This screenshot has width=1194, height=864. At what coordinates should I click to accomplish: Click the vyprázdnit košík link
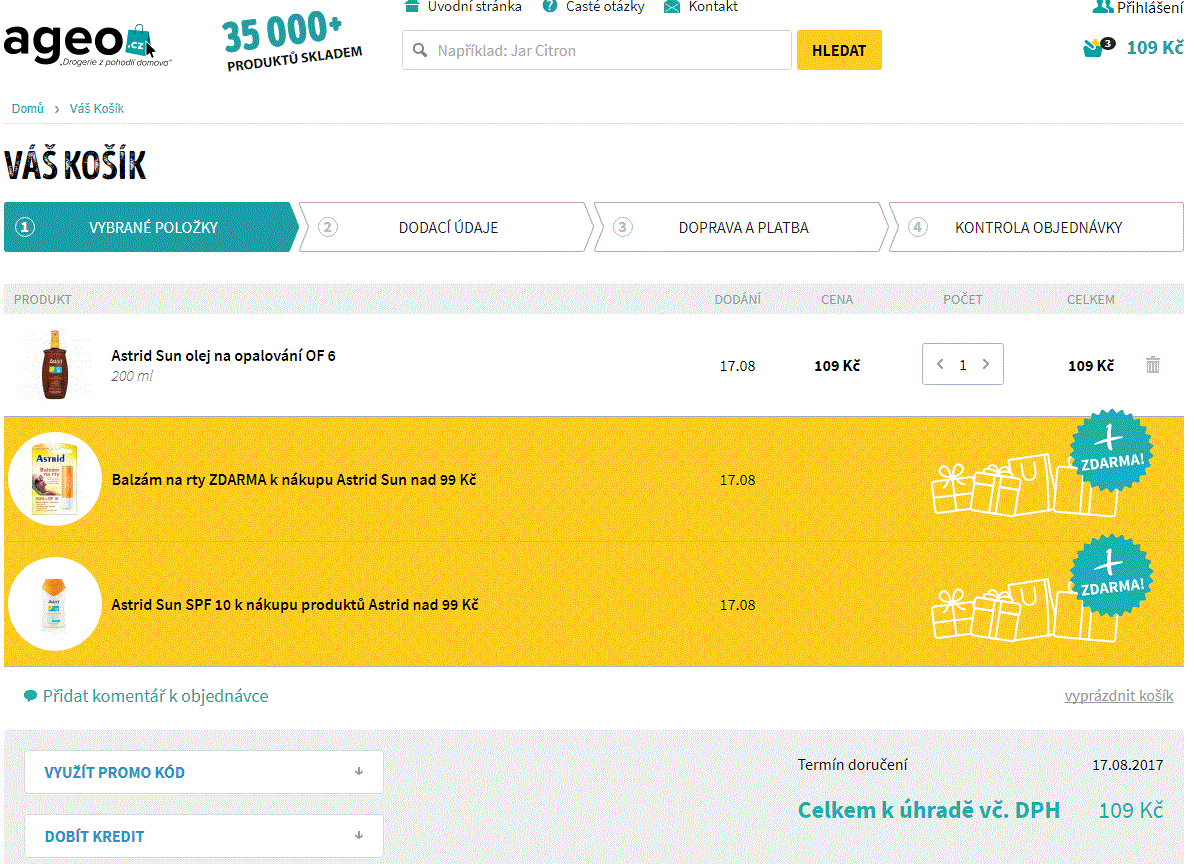pos(1118,696)
